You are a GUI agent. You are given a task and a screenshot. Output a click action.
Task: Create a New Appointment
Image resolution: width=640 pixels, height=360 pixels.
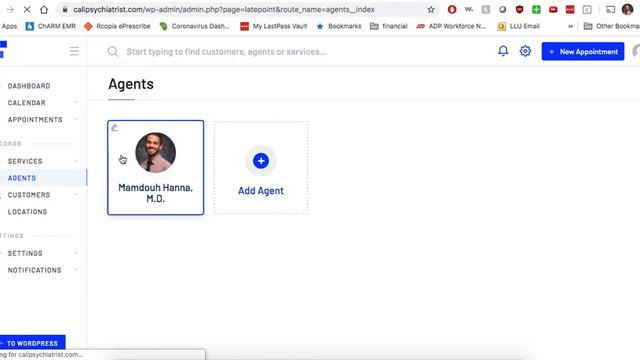point(583,51)
